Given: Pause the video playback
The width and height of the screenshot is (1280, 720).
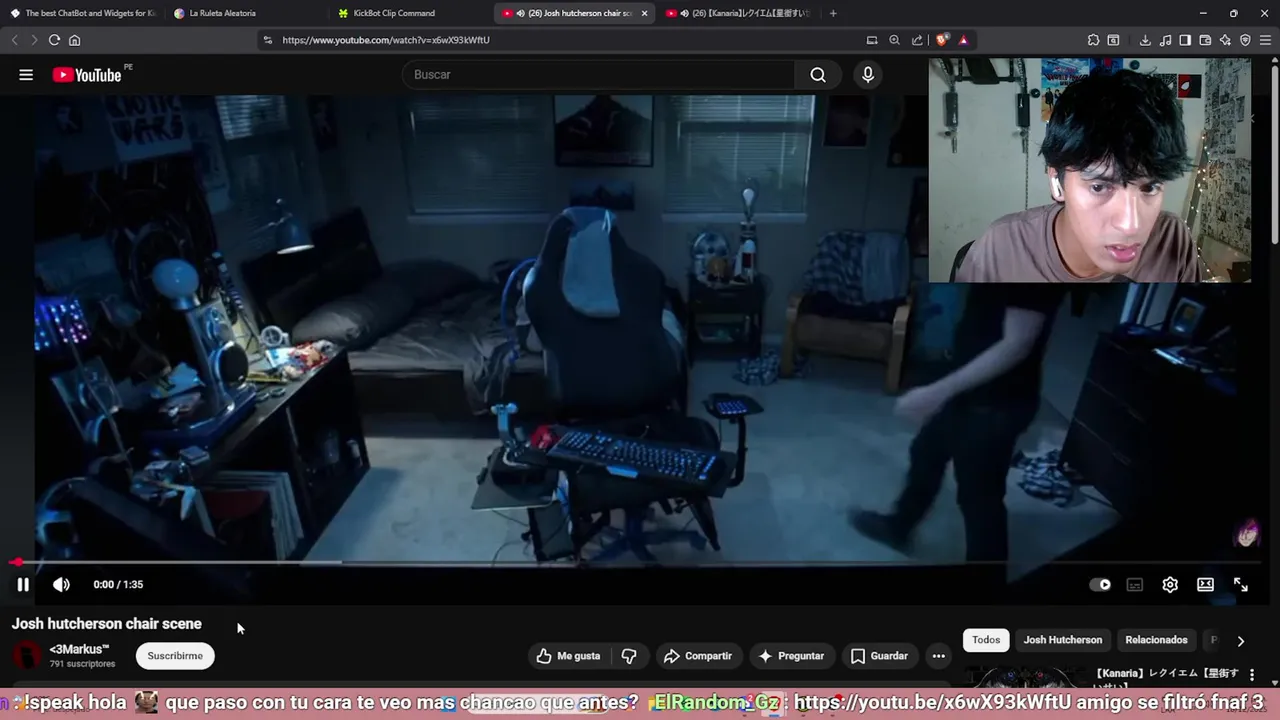Looking at the screenshot, I should 23,585.
